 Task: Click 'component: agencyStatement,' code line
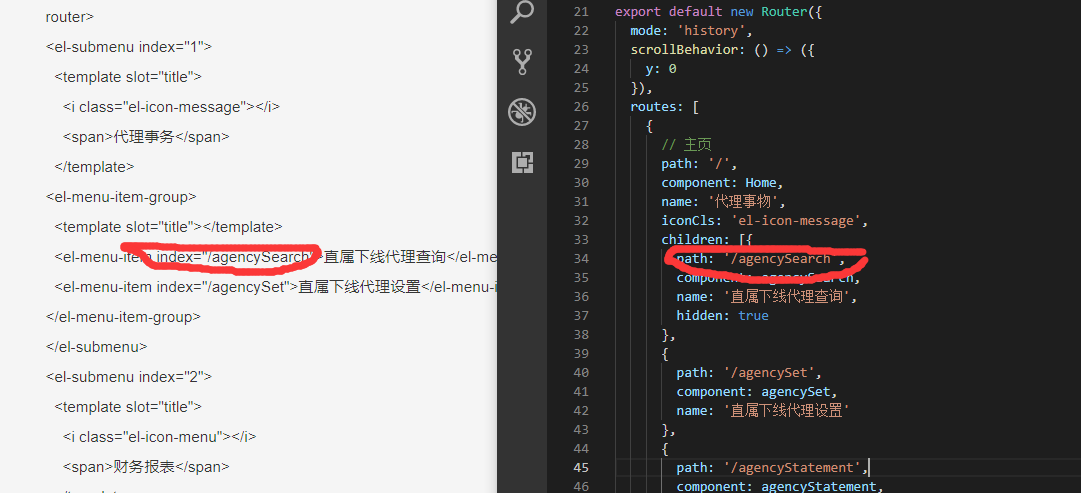click(x=780, y=487)
